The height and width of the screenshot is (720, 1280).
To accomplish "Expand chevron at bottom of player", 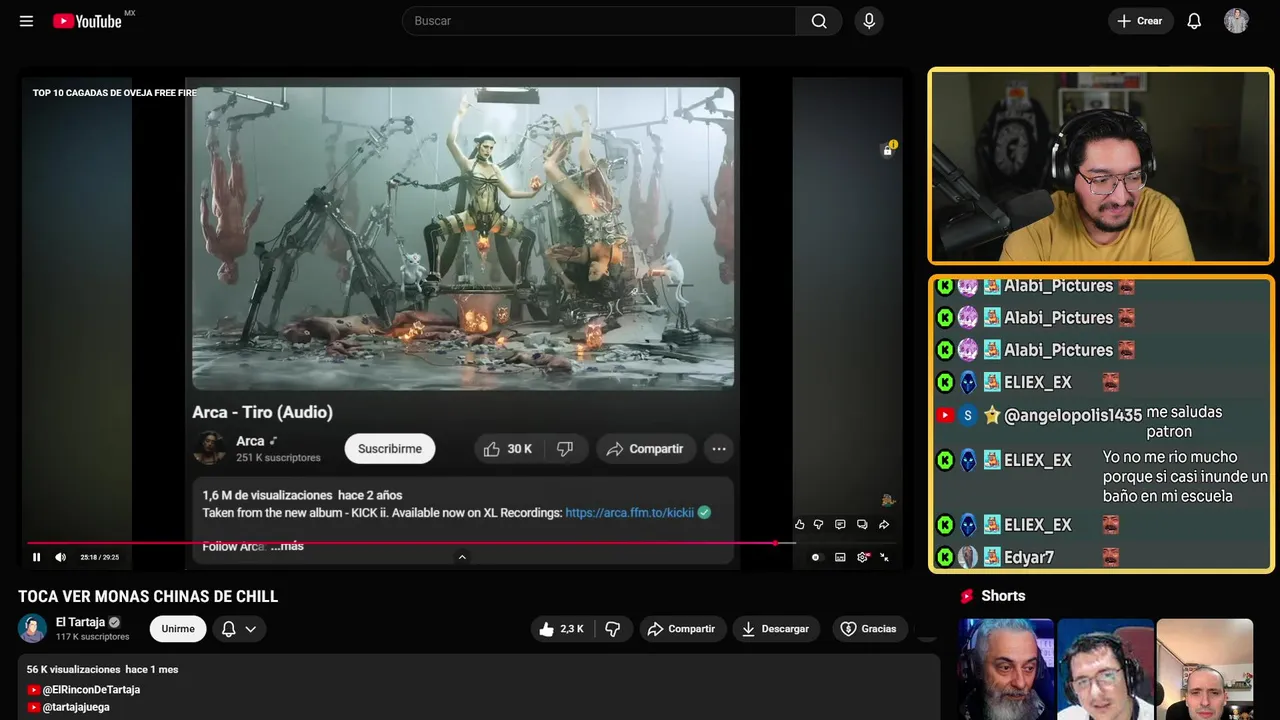I will point(462,557).
